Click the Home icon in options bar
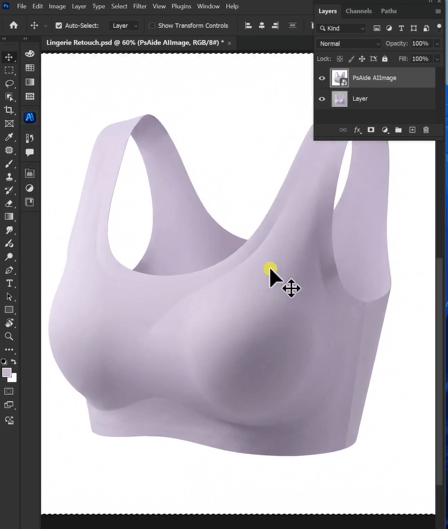448x529 pixels. click(x=13, y=25)
